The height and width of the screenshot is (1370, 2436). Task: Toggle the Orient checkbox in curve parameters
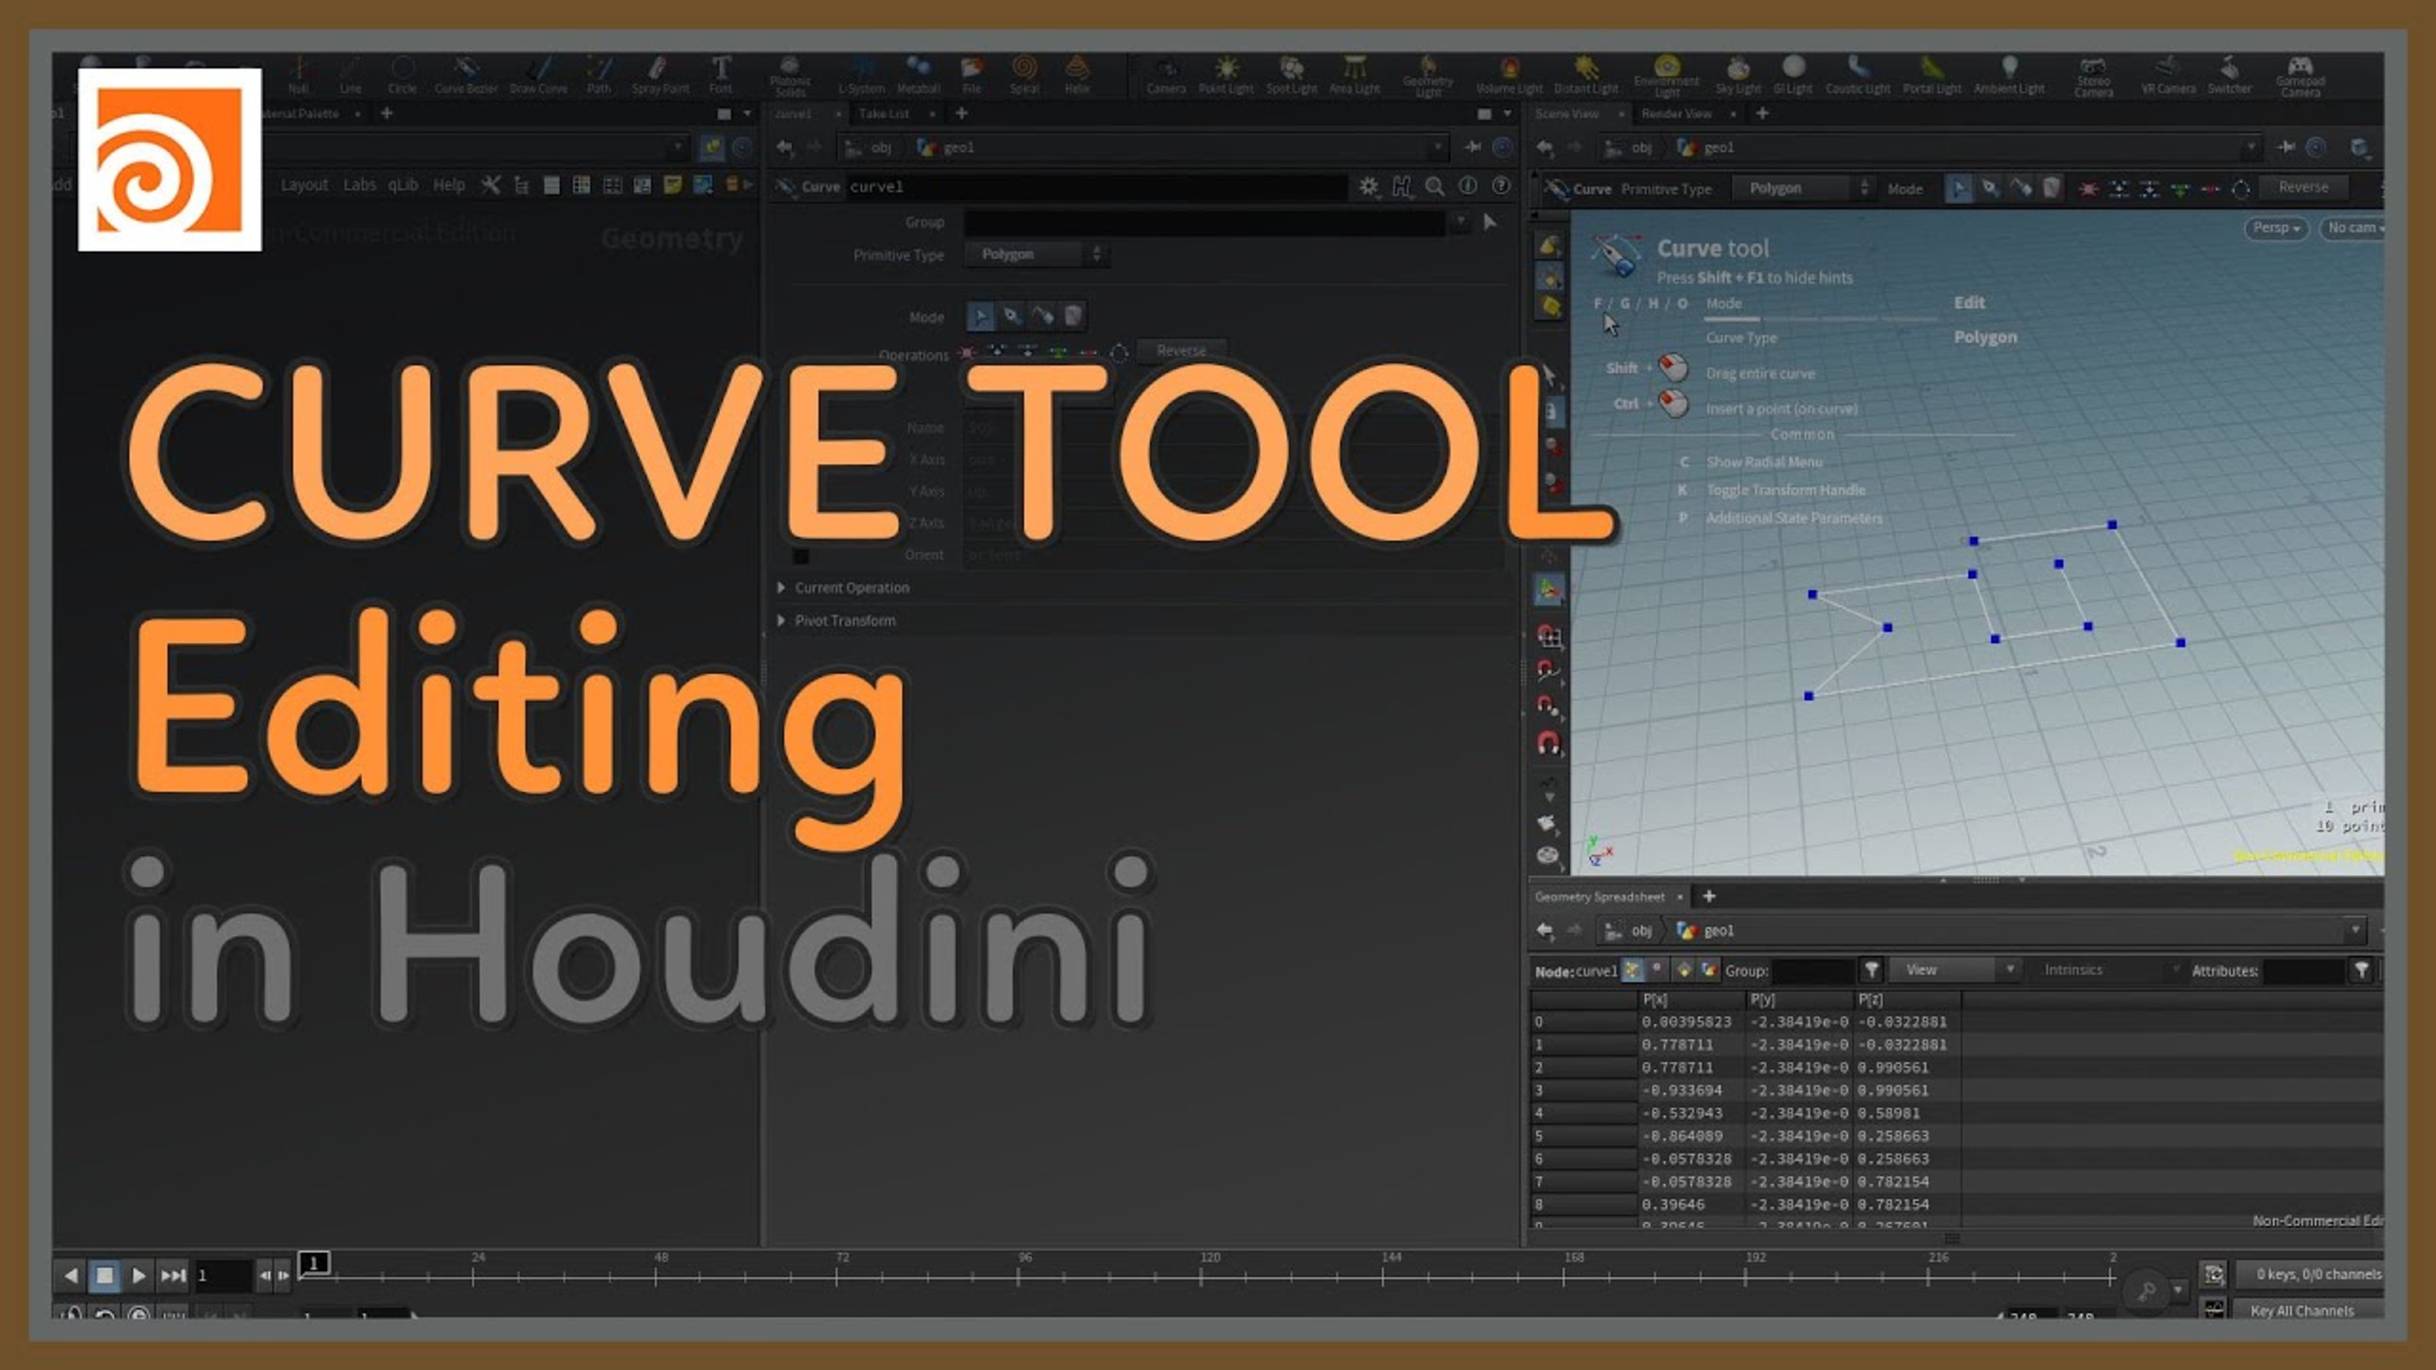pyautogui.click(x=800, y=555)
